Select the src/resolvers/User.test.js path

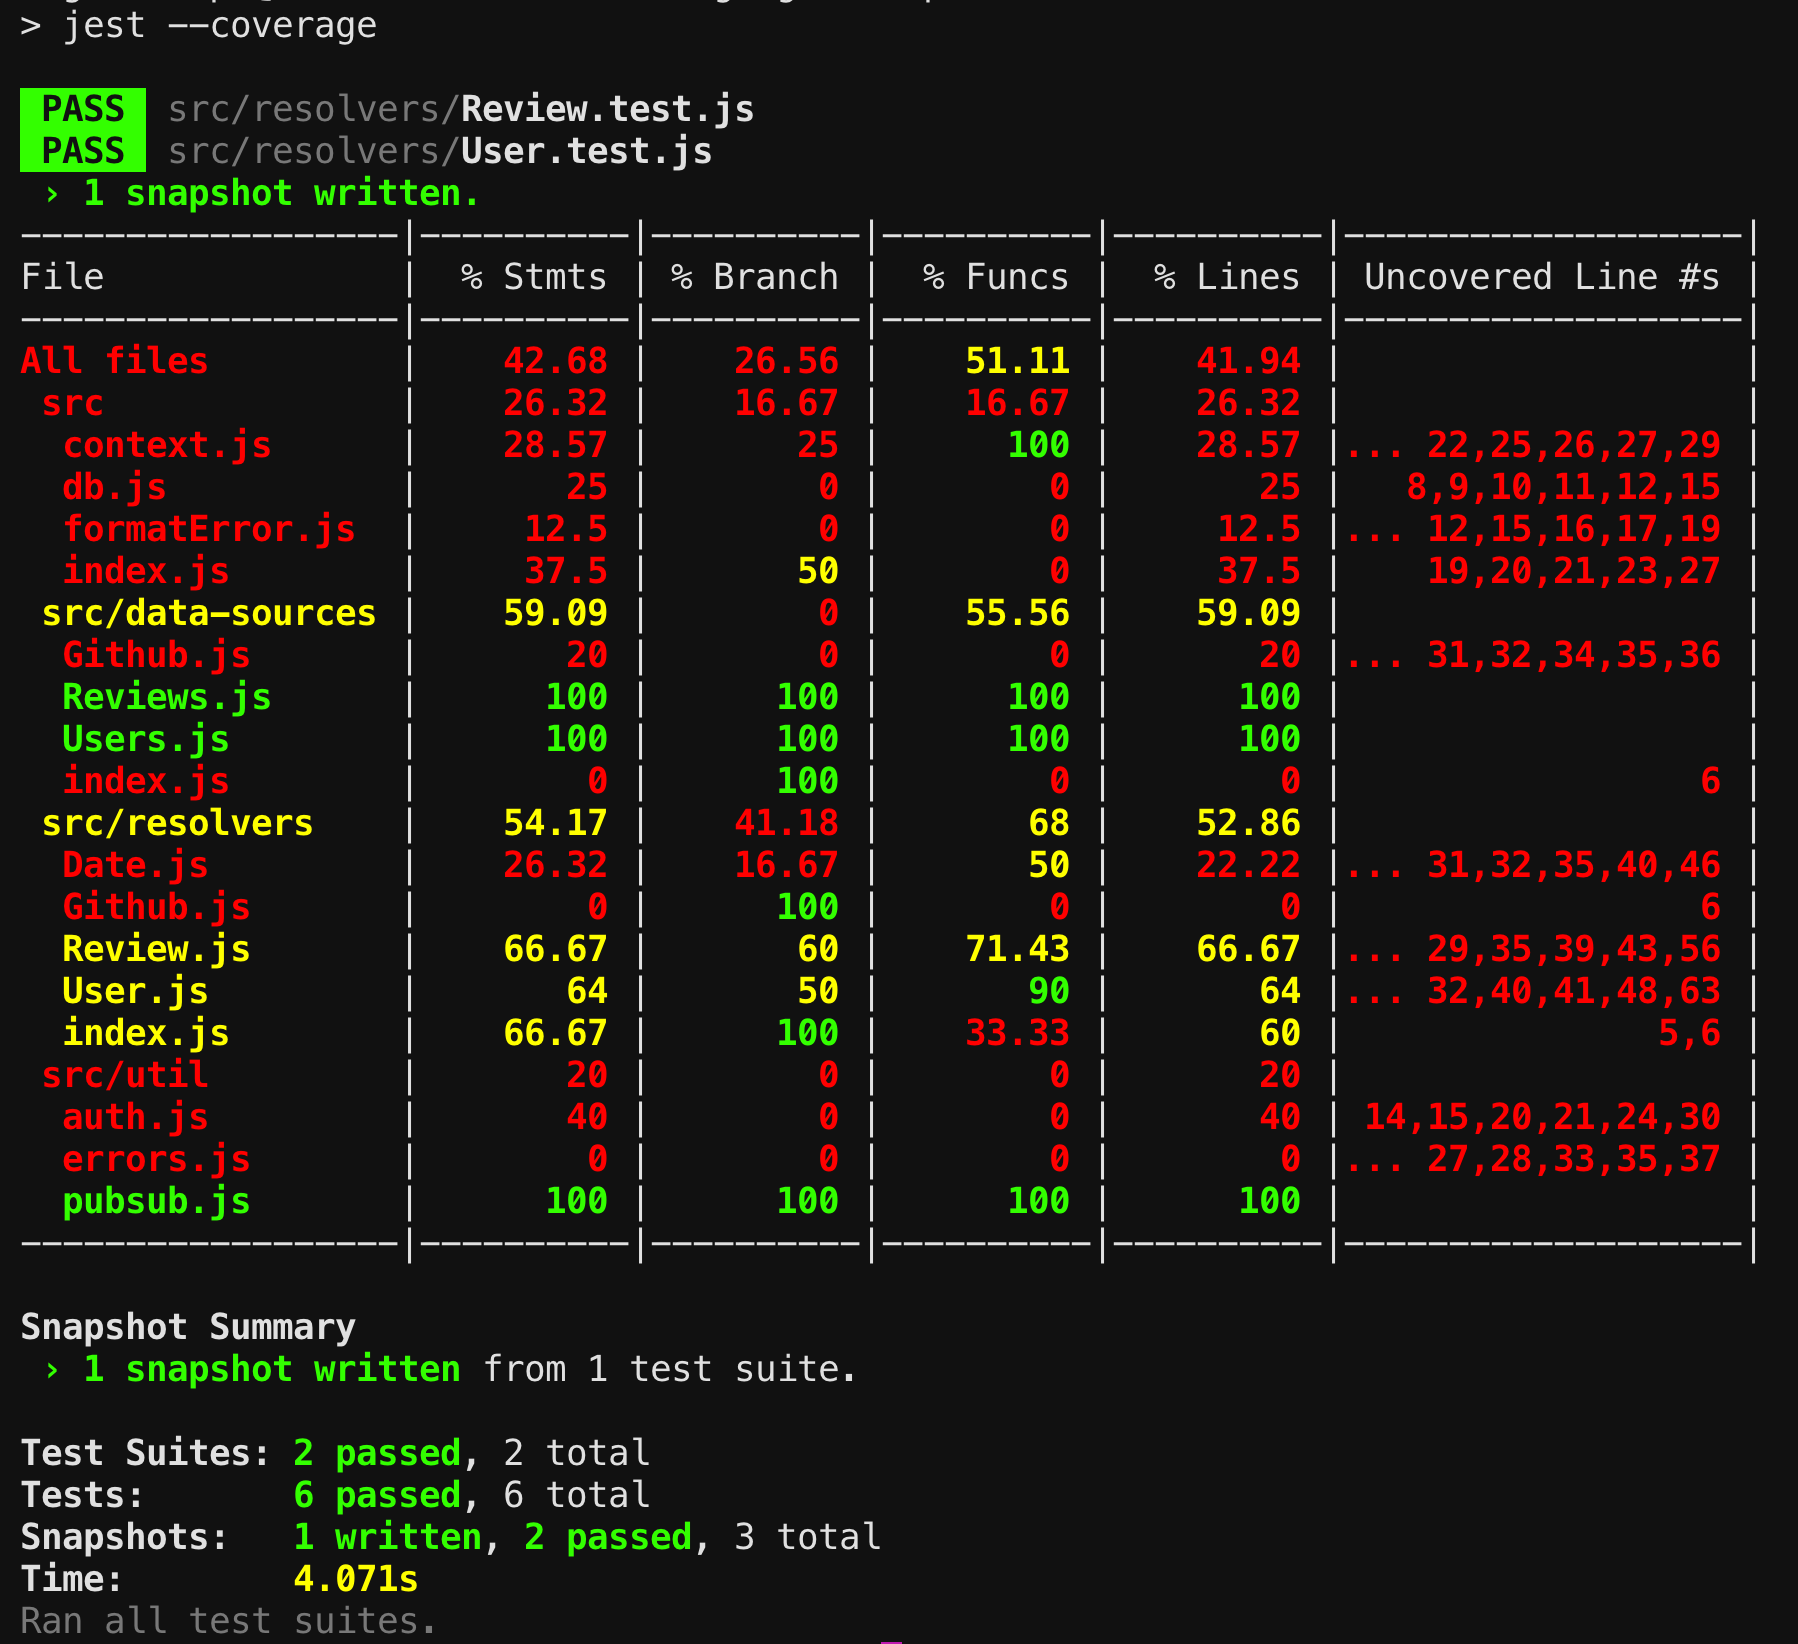pos(440,151)
